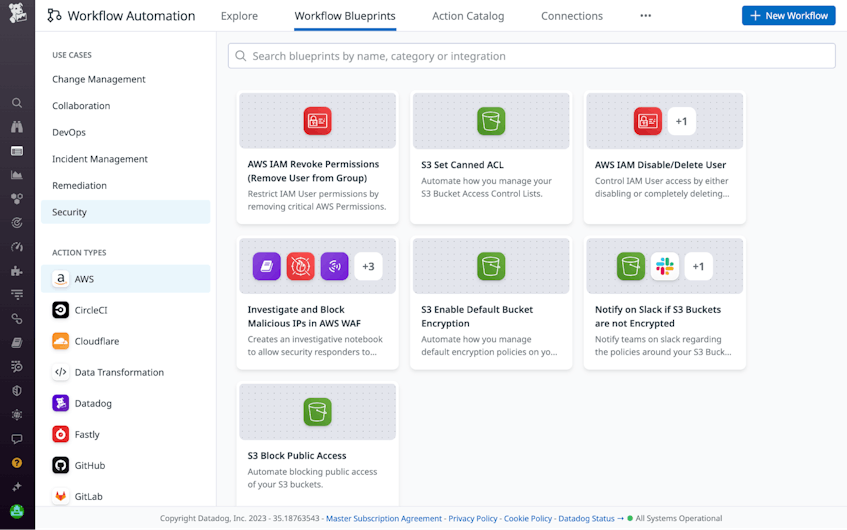
Task: Open the three-dots more tabs menu
Action: tap(646, 16)
